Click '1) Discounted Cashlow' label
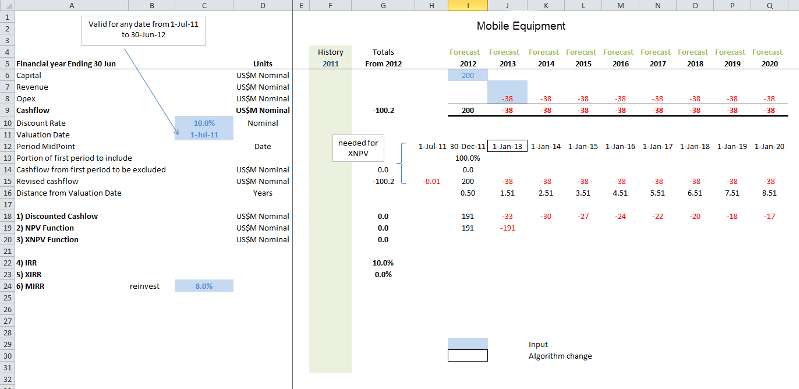This screenshot has height=389, width=799. pos(57,216)
